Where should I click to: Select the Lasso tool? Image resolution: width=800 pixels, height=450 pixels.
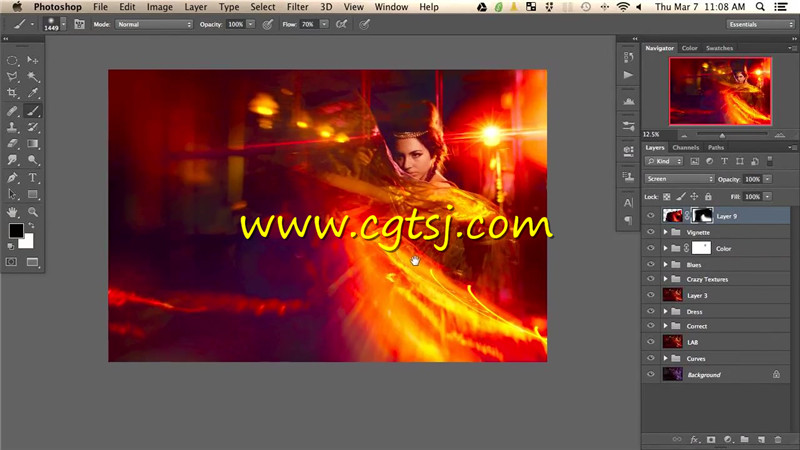(12, 77)
